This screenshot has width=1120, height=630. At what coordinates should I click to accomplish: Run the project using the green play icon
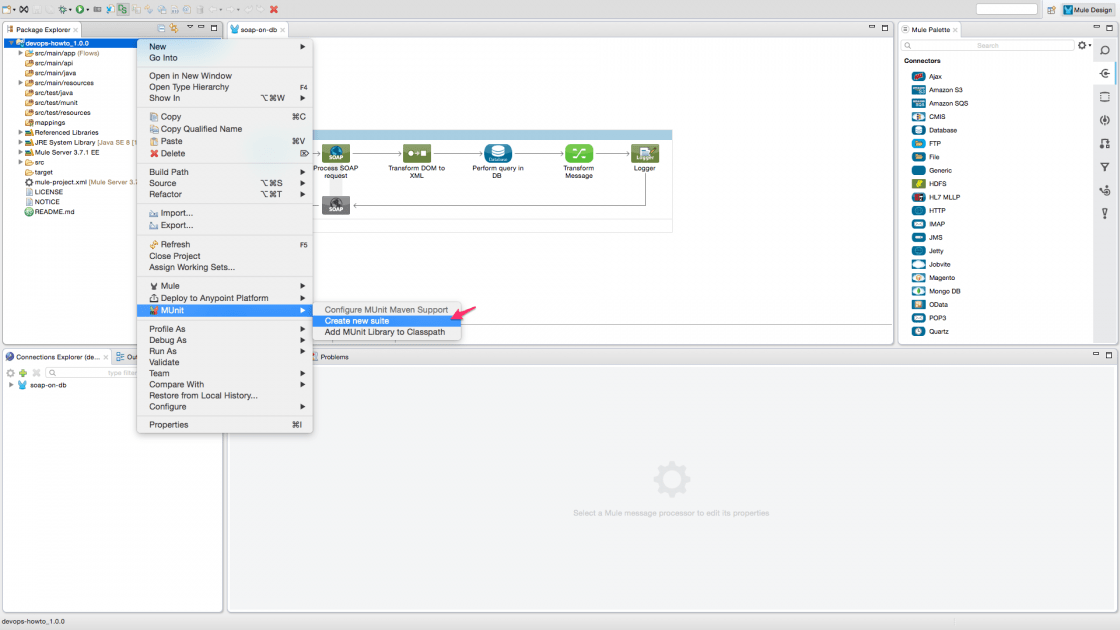pos(80,8)
